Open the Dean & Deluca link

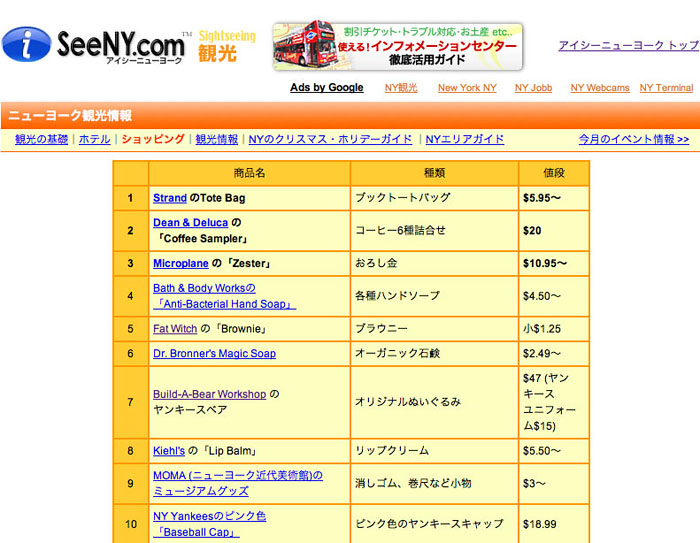[x=191, y=222]
